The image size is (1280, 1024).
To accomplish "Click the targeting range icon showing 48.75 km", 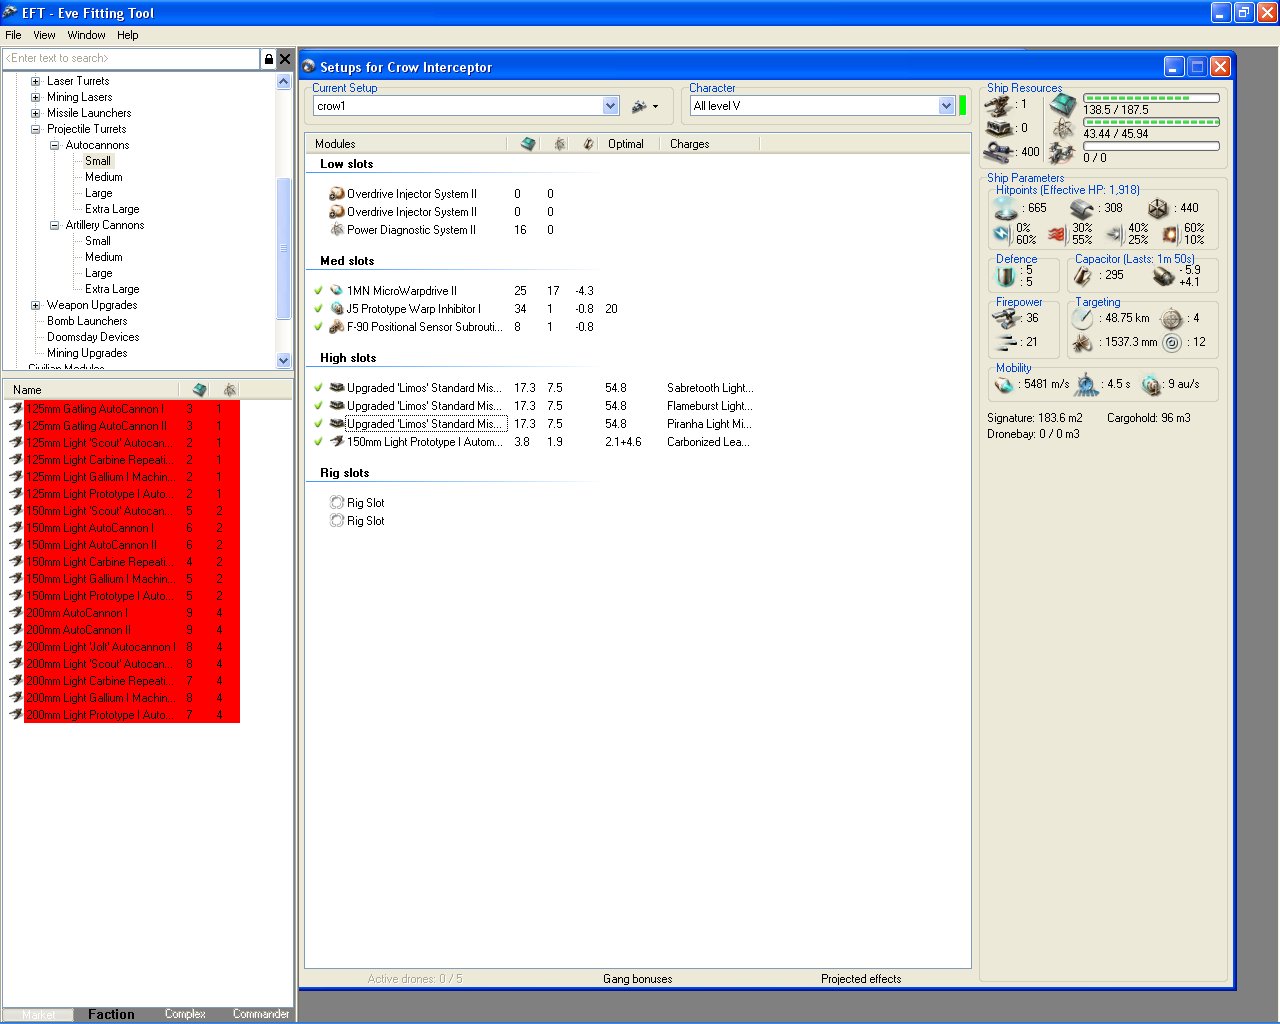I will click(1082, 318).
